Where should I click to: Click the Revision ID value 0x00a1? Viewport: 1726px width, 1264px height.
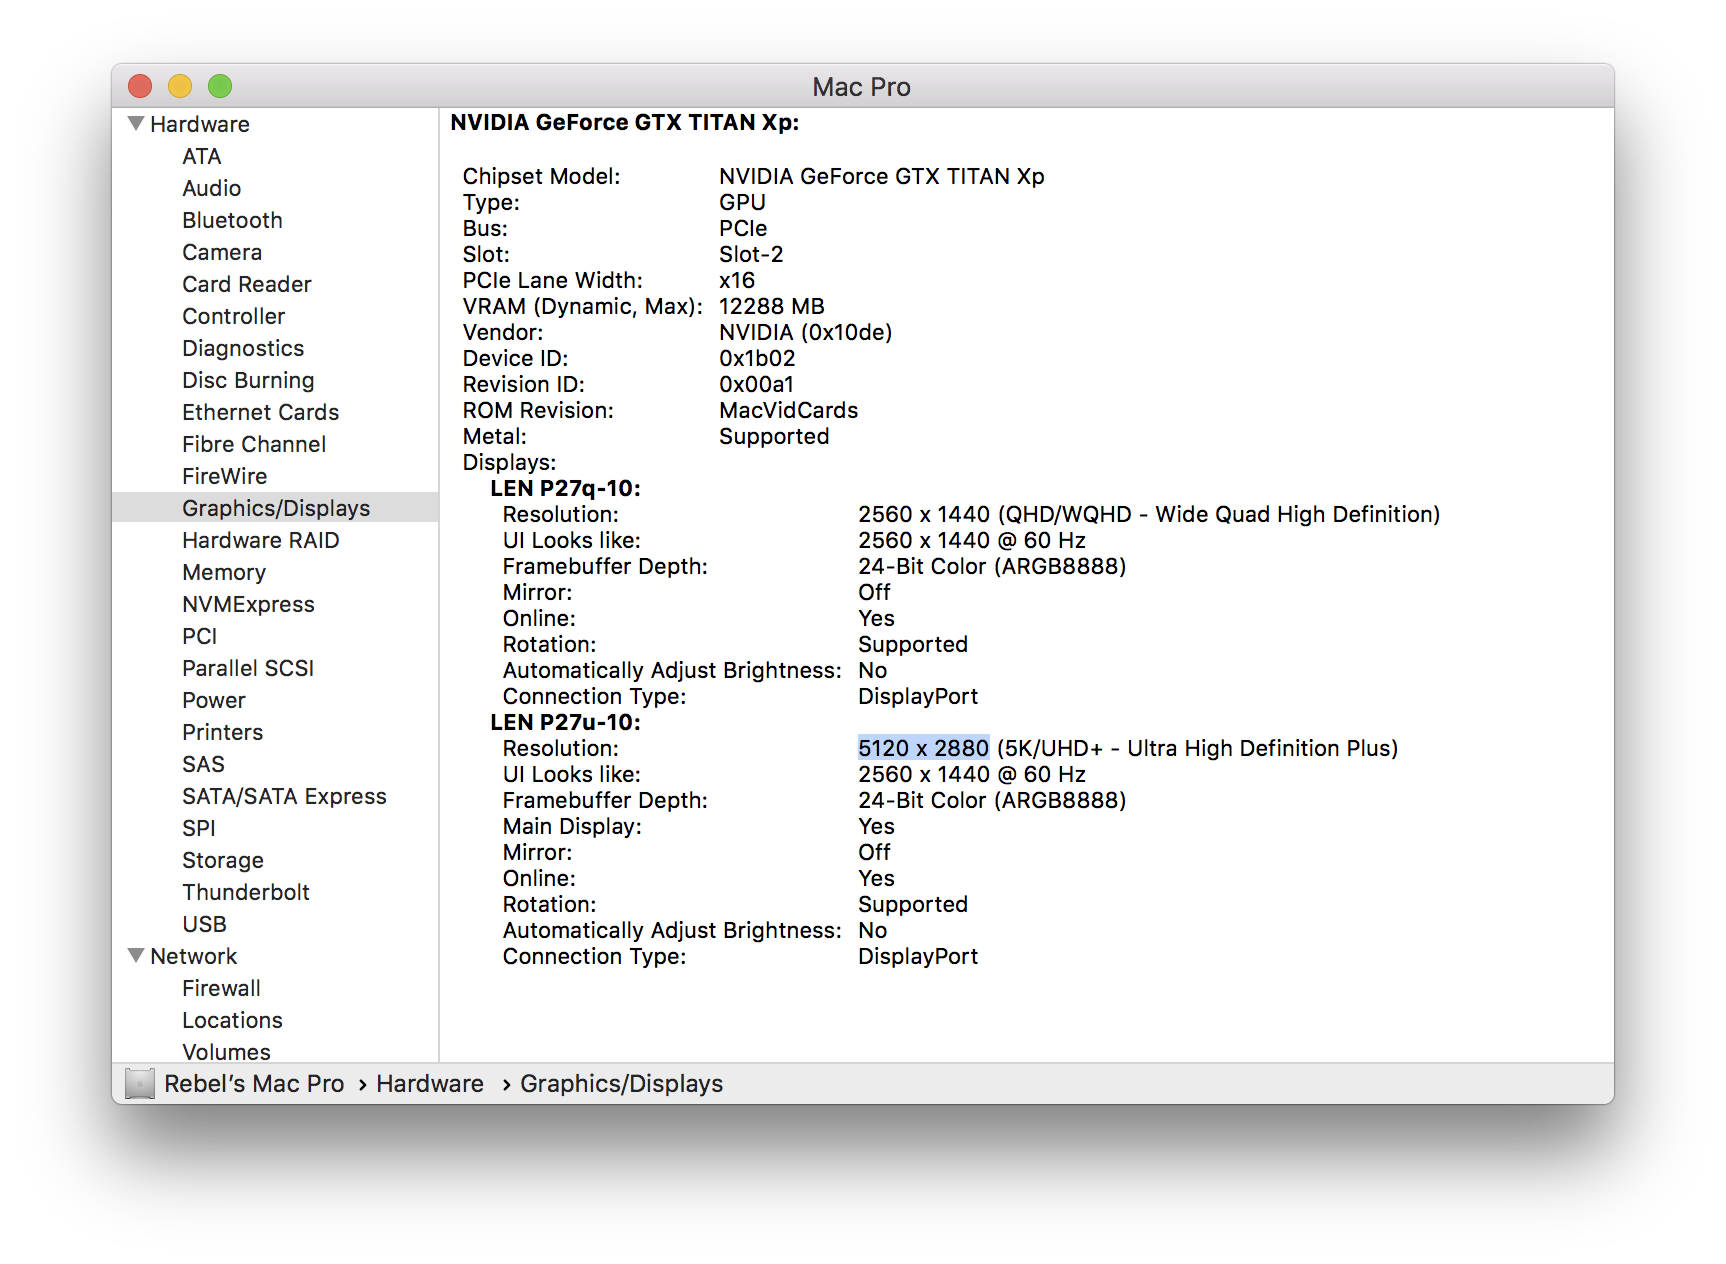coord(757,384)
